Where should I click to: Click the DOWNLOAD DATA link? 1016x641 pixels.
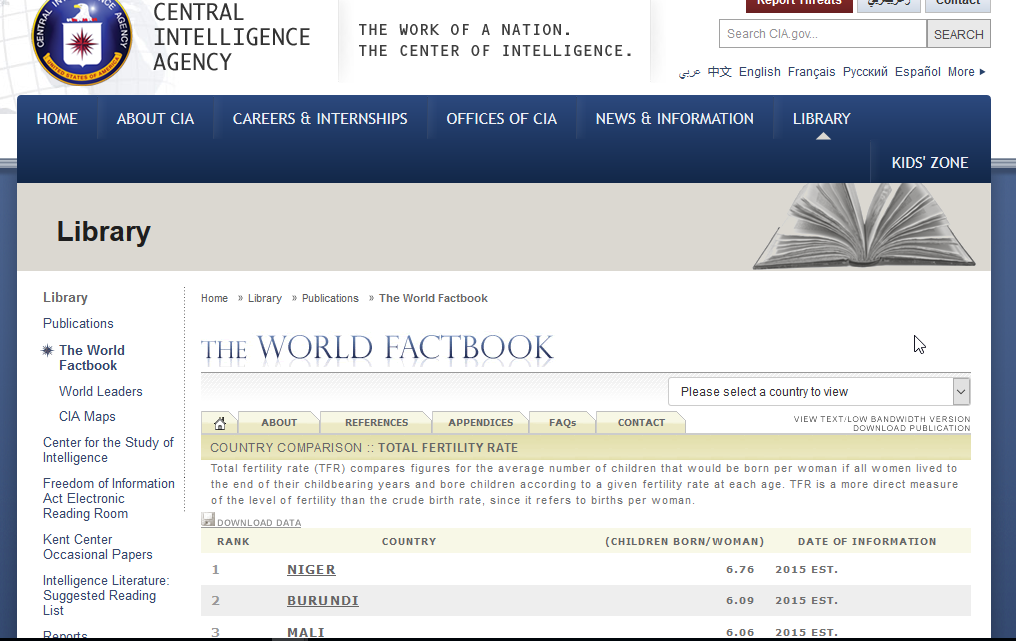[x=259, y=522]
